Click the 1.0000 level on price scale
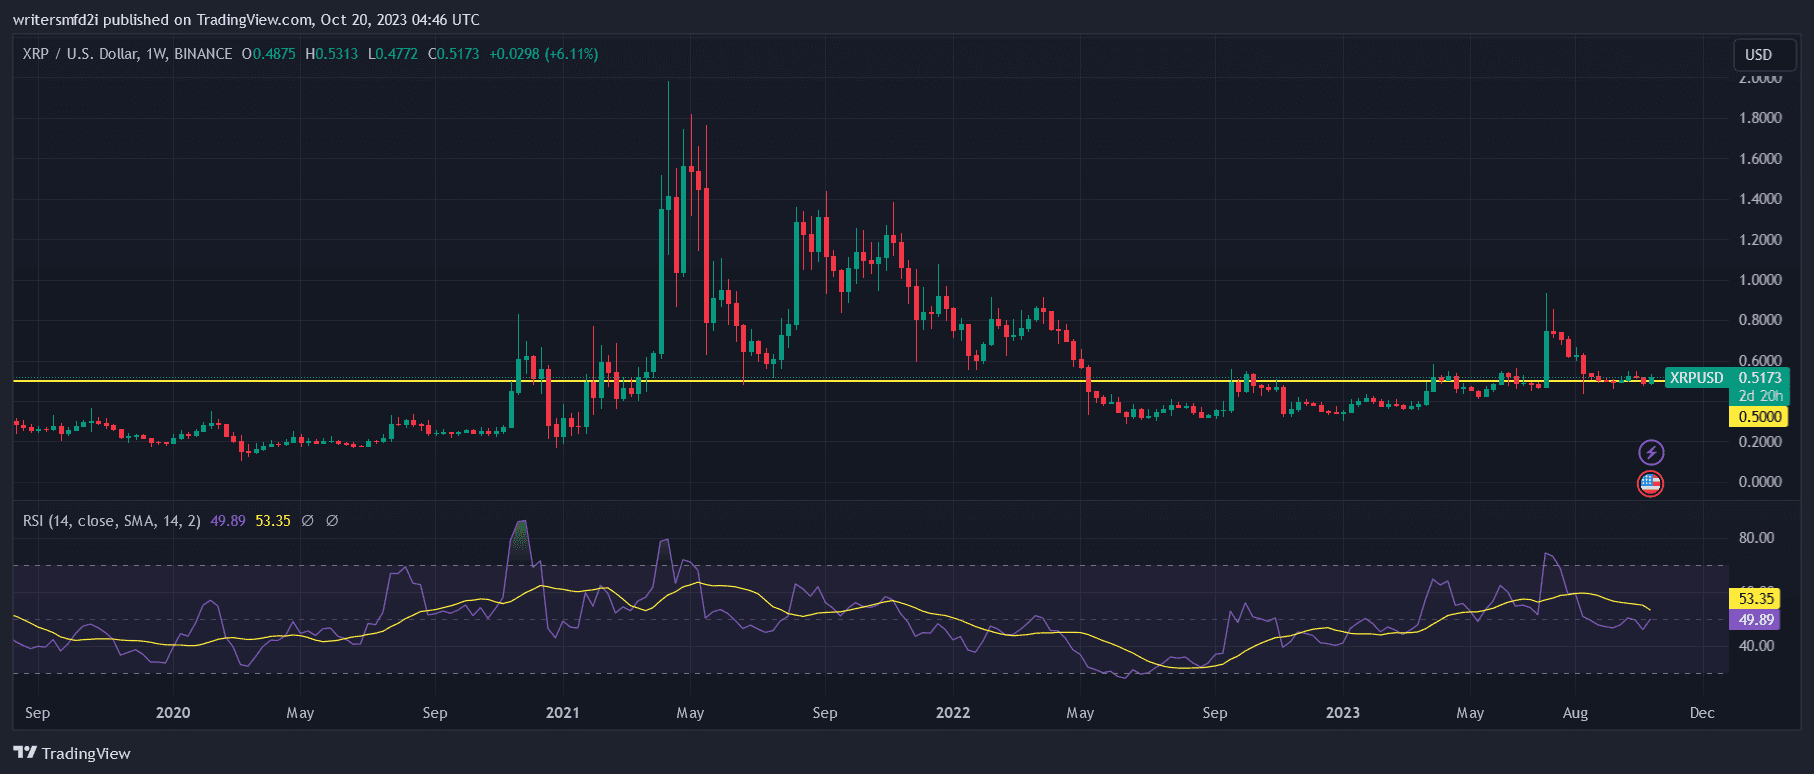The width and height of the screenshot is (1814, 774). tap(1759, 280)
